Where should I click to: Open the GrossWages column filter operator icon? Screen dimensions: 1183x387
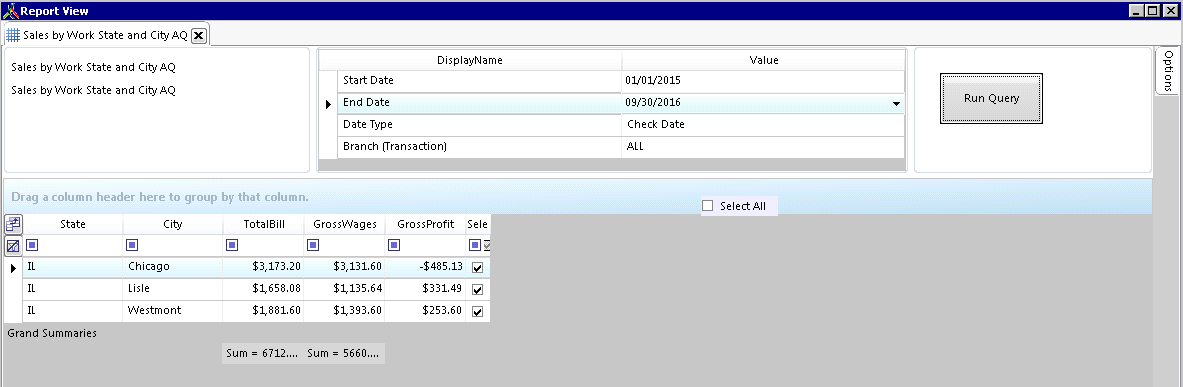(x=313, y=244)
